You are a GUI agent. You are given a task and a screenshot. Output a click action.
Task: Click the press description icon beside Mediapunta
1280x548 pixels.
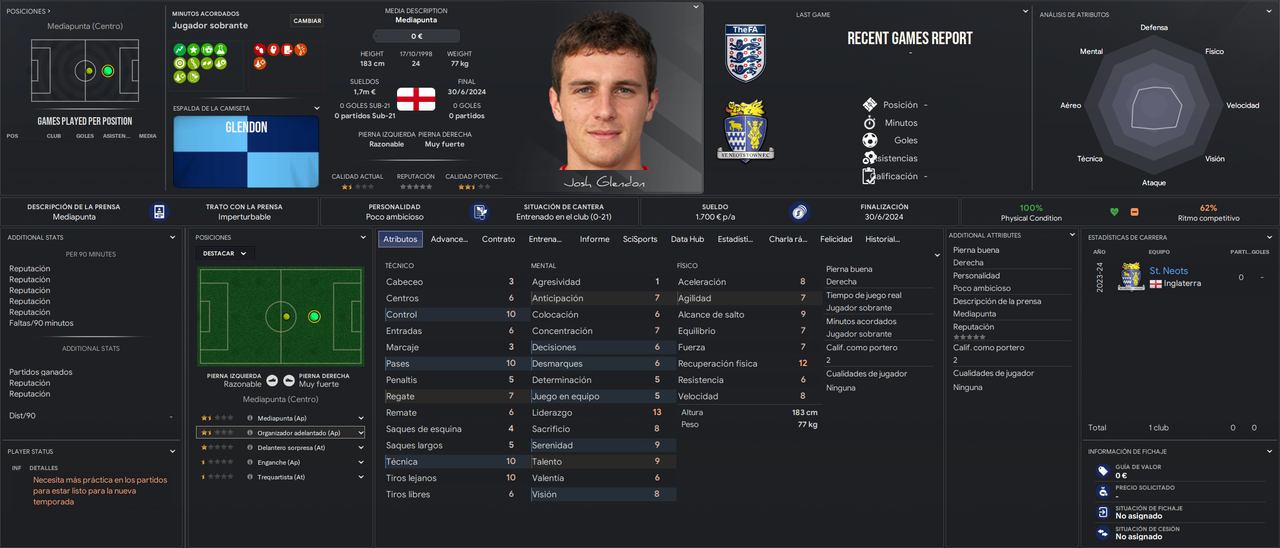click(159, 212)
